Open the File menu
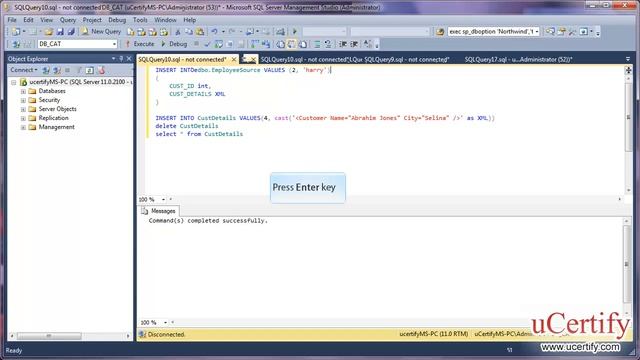 [x=12, y=20]
